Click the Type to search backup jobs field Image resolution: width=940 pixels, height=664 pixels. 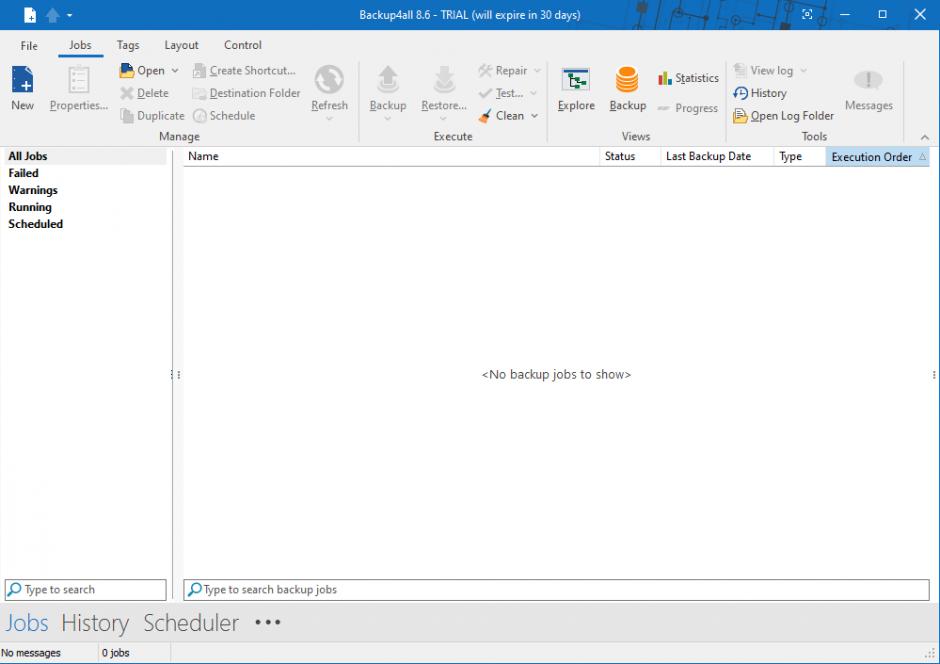(556, 590)
